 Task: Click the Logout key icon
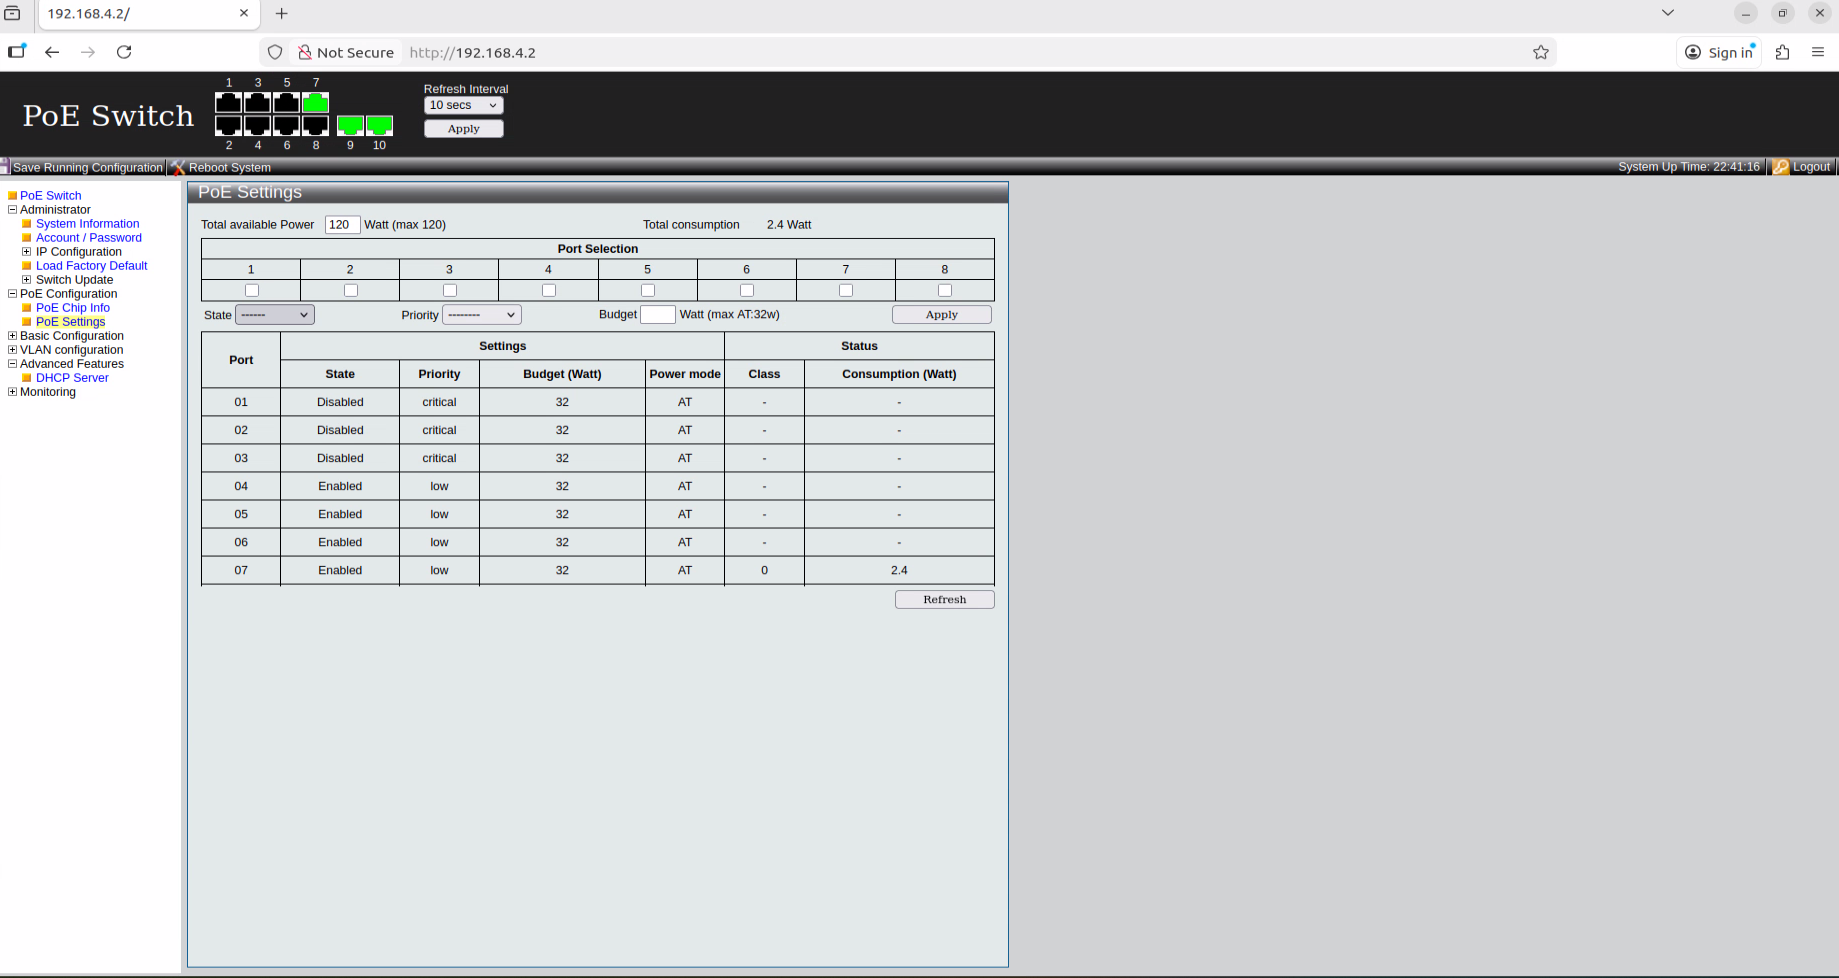tap(1781, 167)
